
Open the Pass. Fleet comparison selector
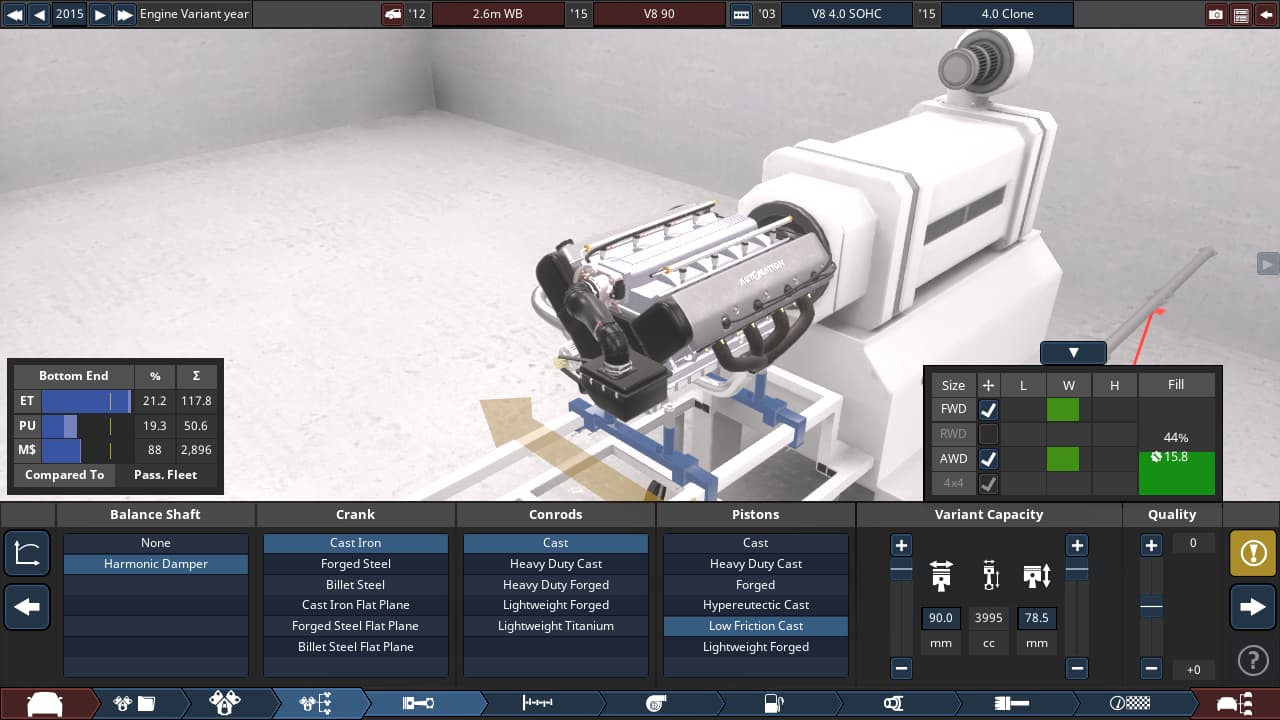pyautogui.click(x=166, y=475)
